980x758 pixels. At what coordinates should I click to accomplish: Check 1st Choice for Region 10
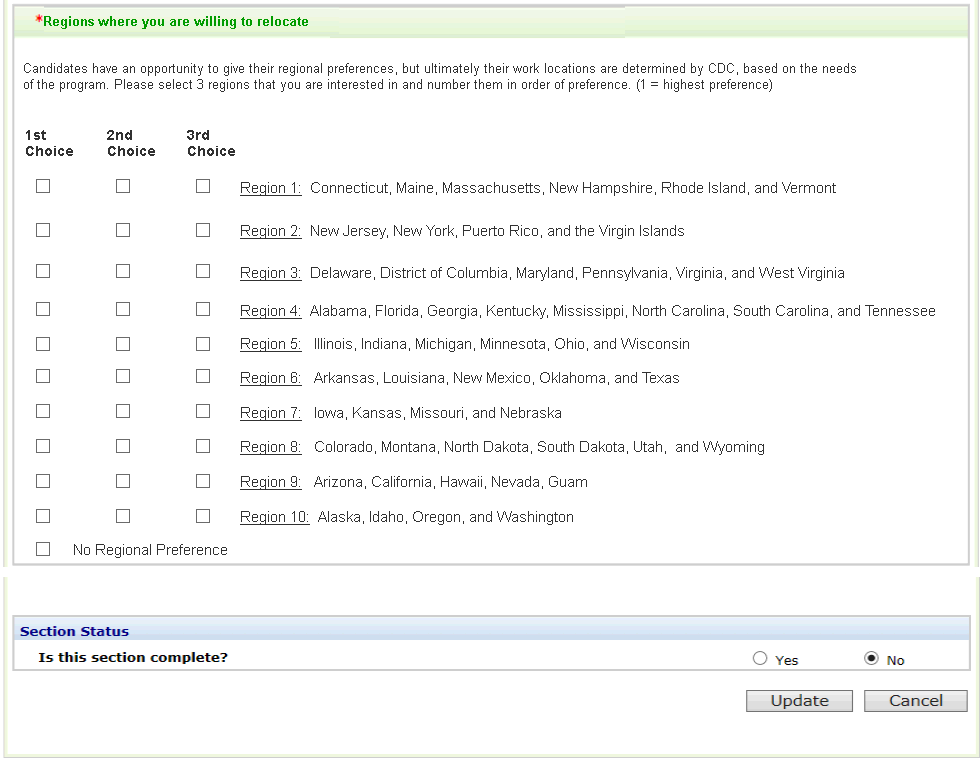point(43,516)
